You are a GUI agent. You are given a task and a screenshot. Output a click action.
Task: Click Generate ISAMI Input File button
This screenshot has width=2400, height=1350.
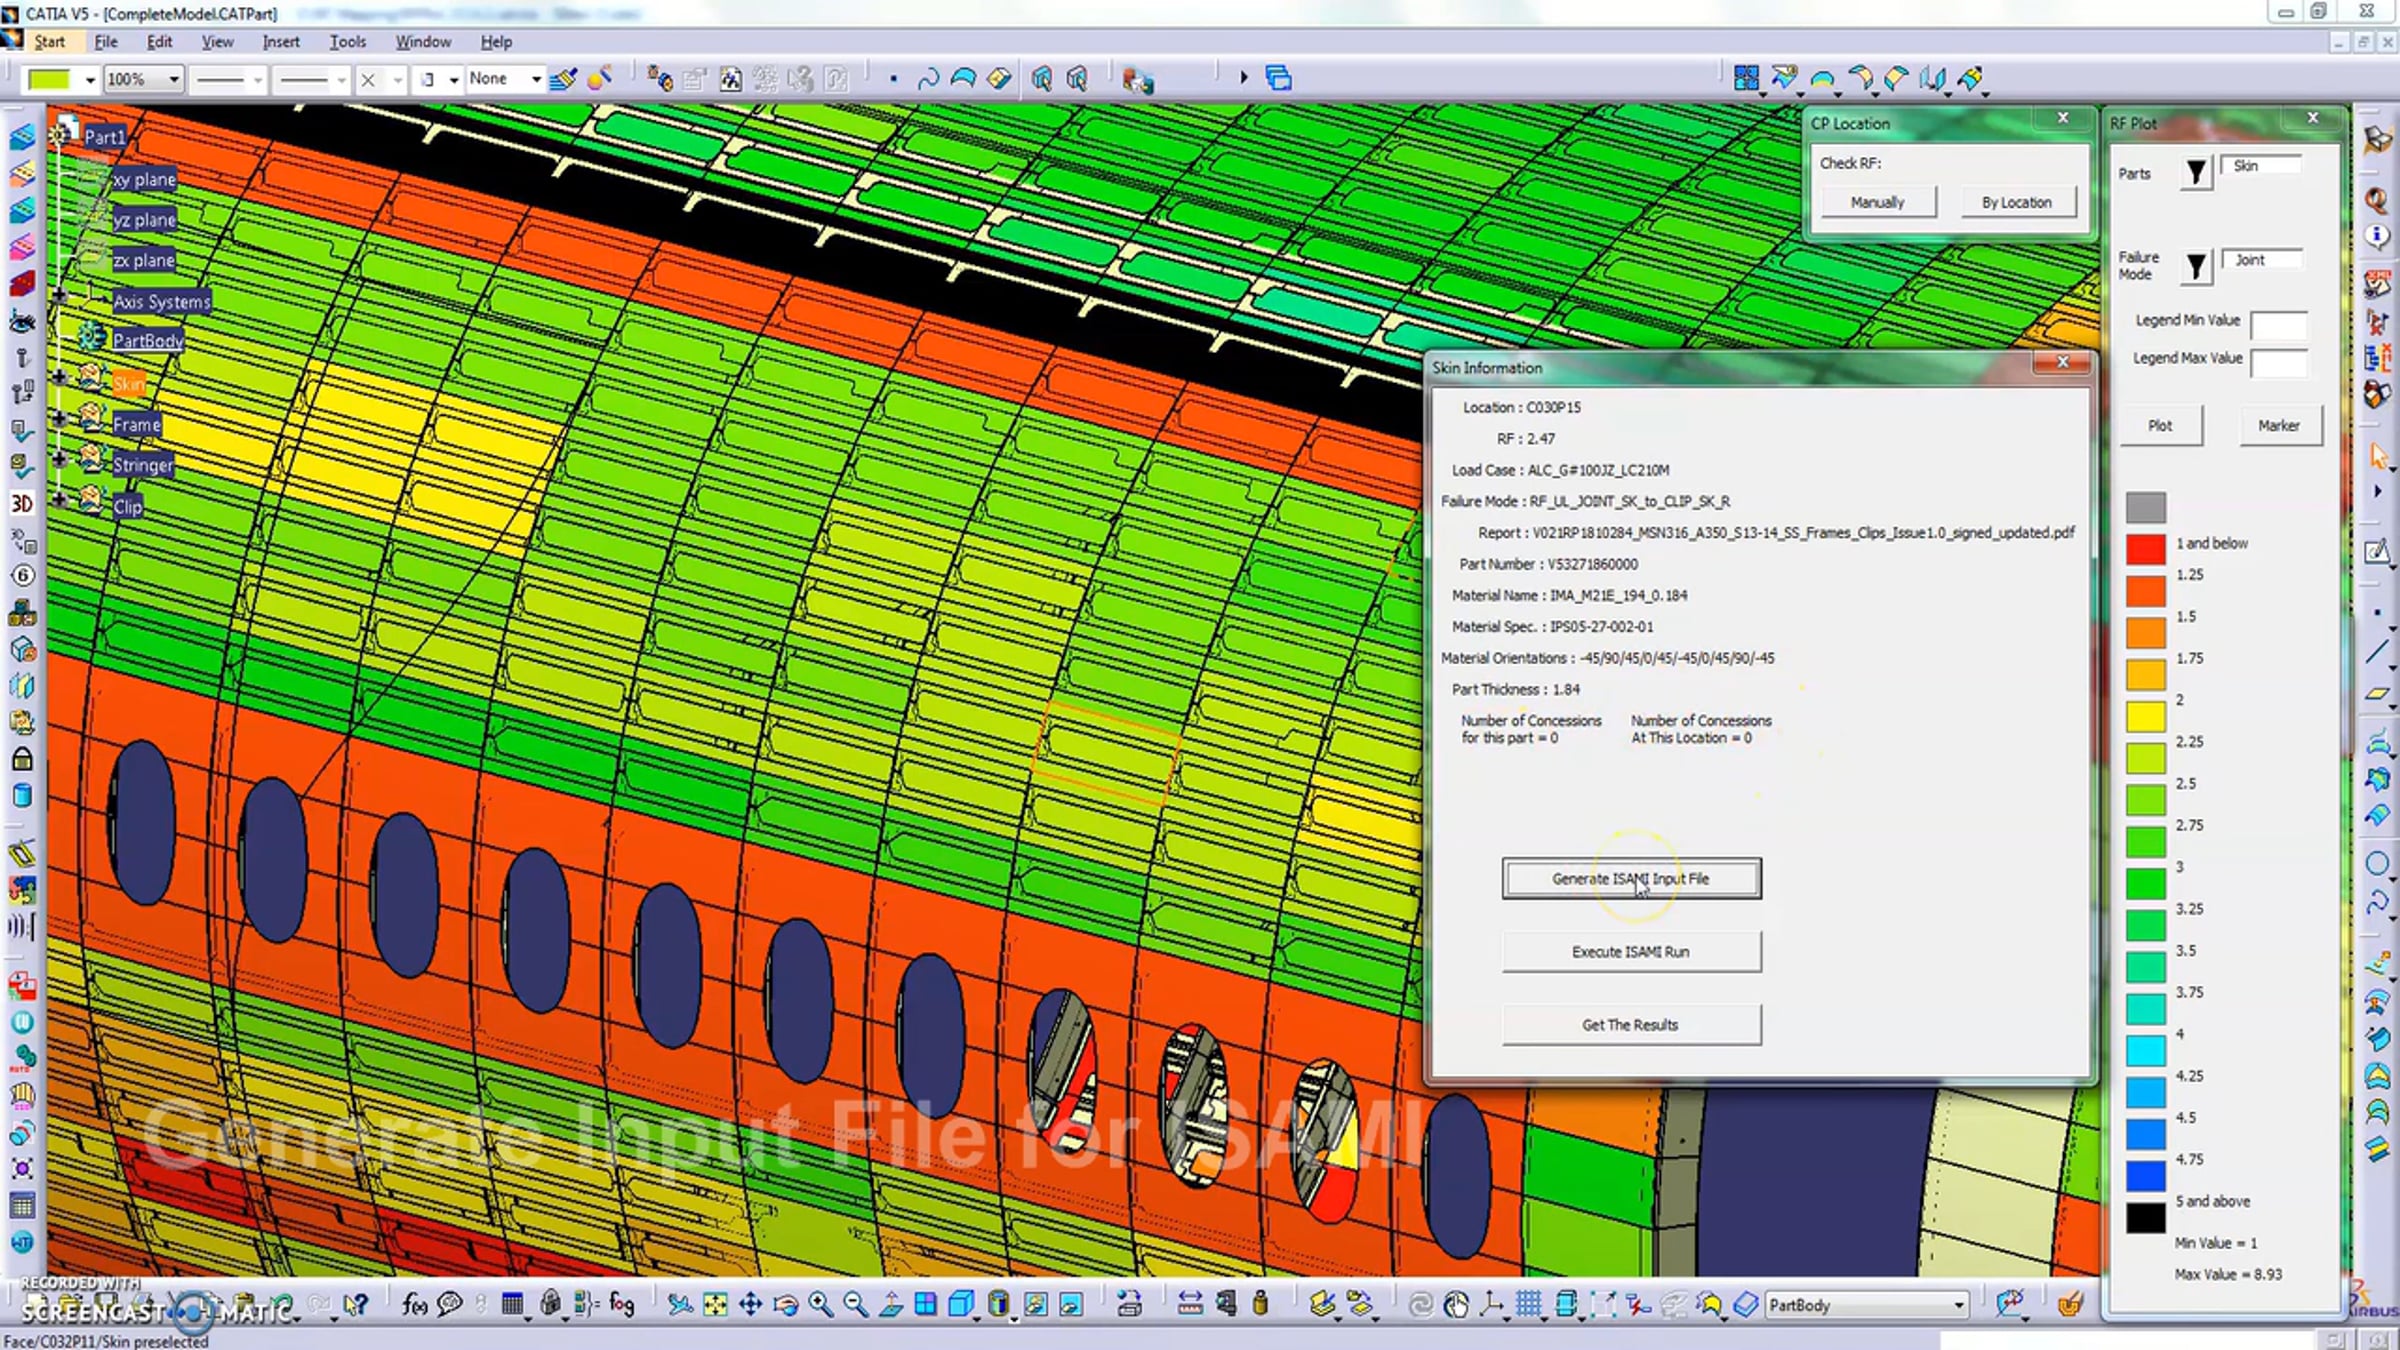(x=1631, y=879)
